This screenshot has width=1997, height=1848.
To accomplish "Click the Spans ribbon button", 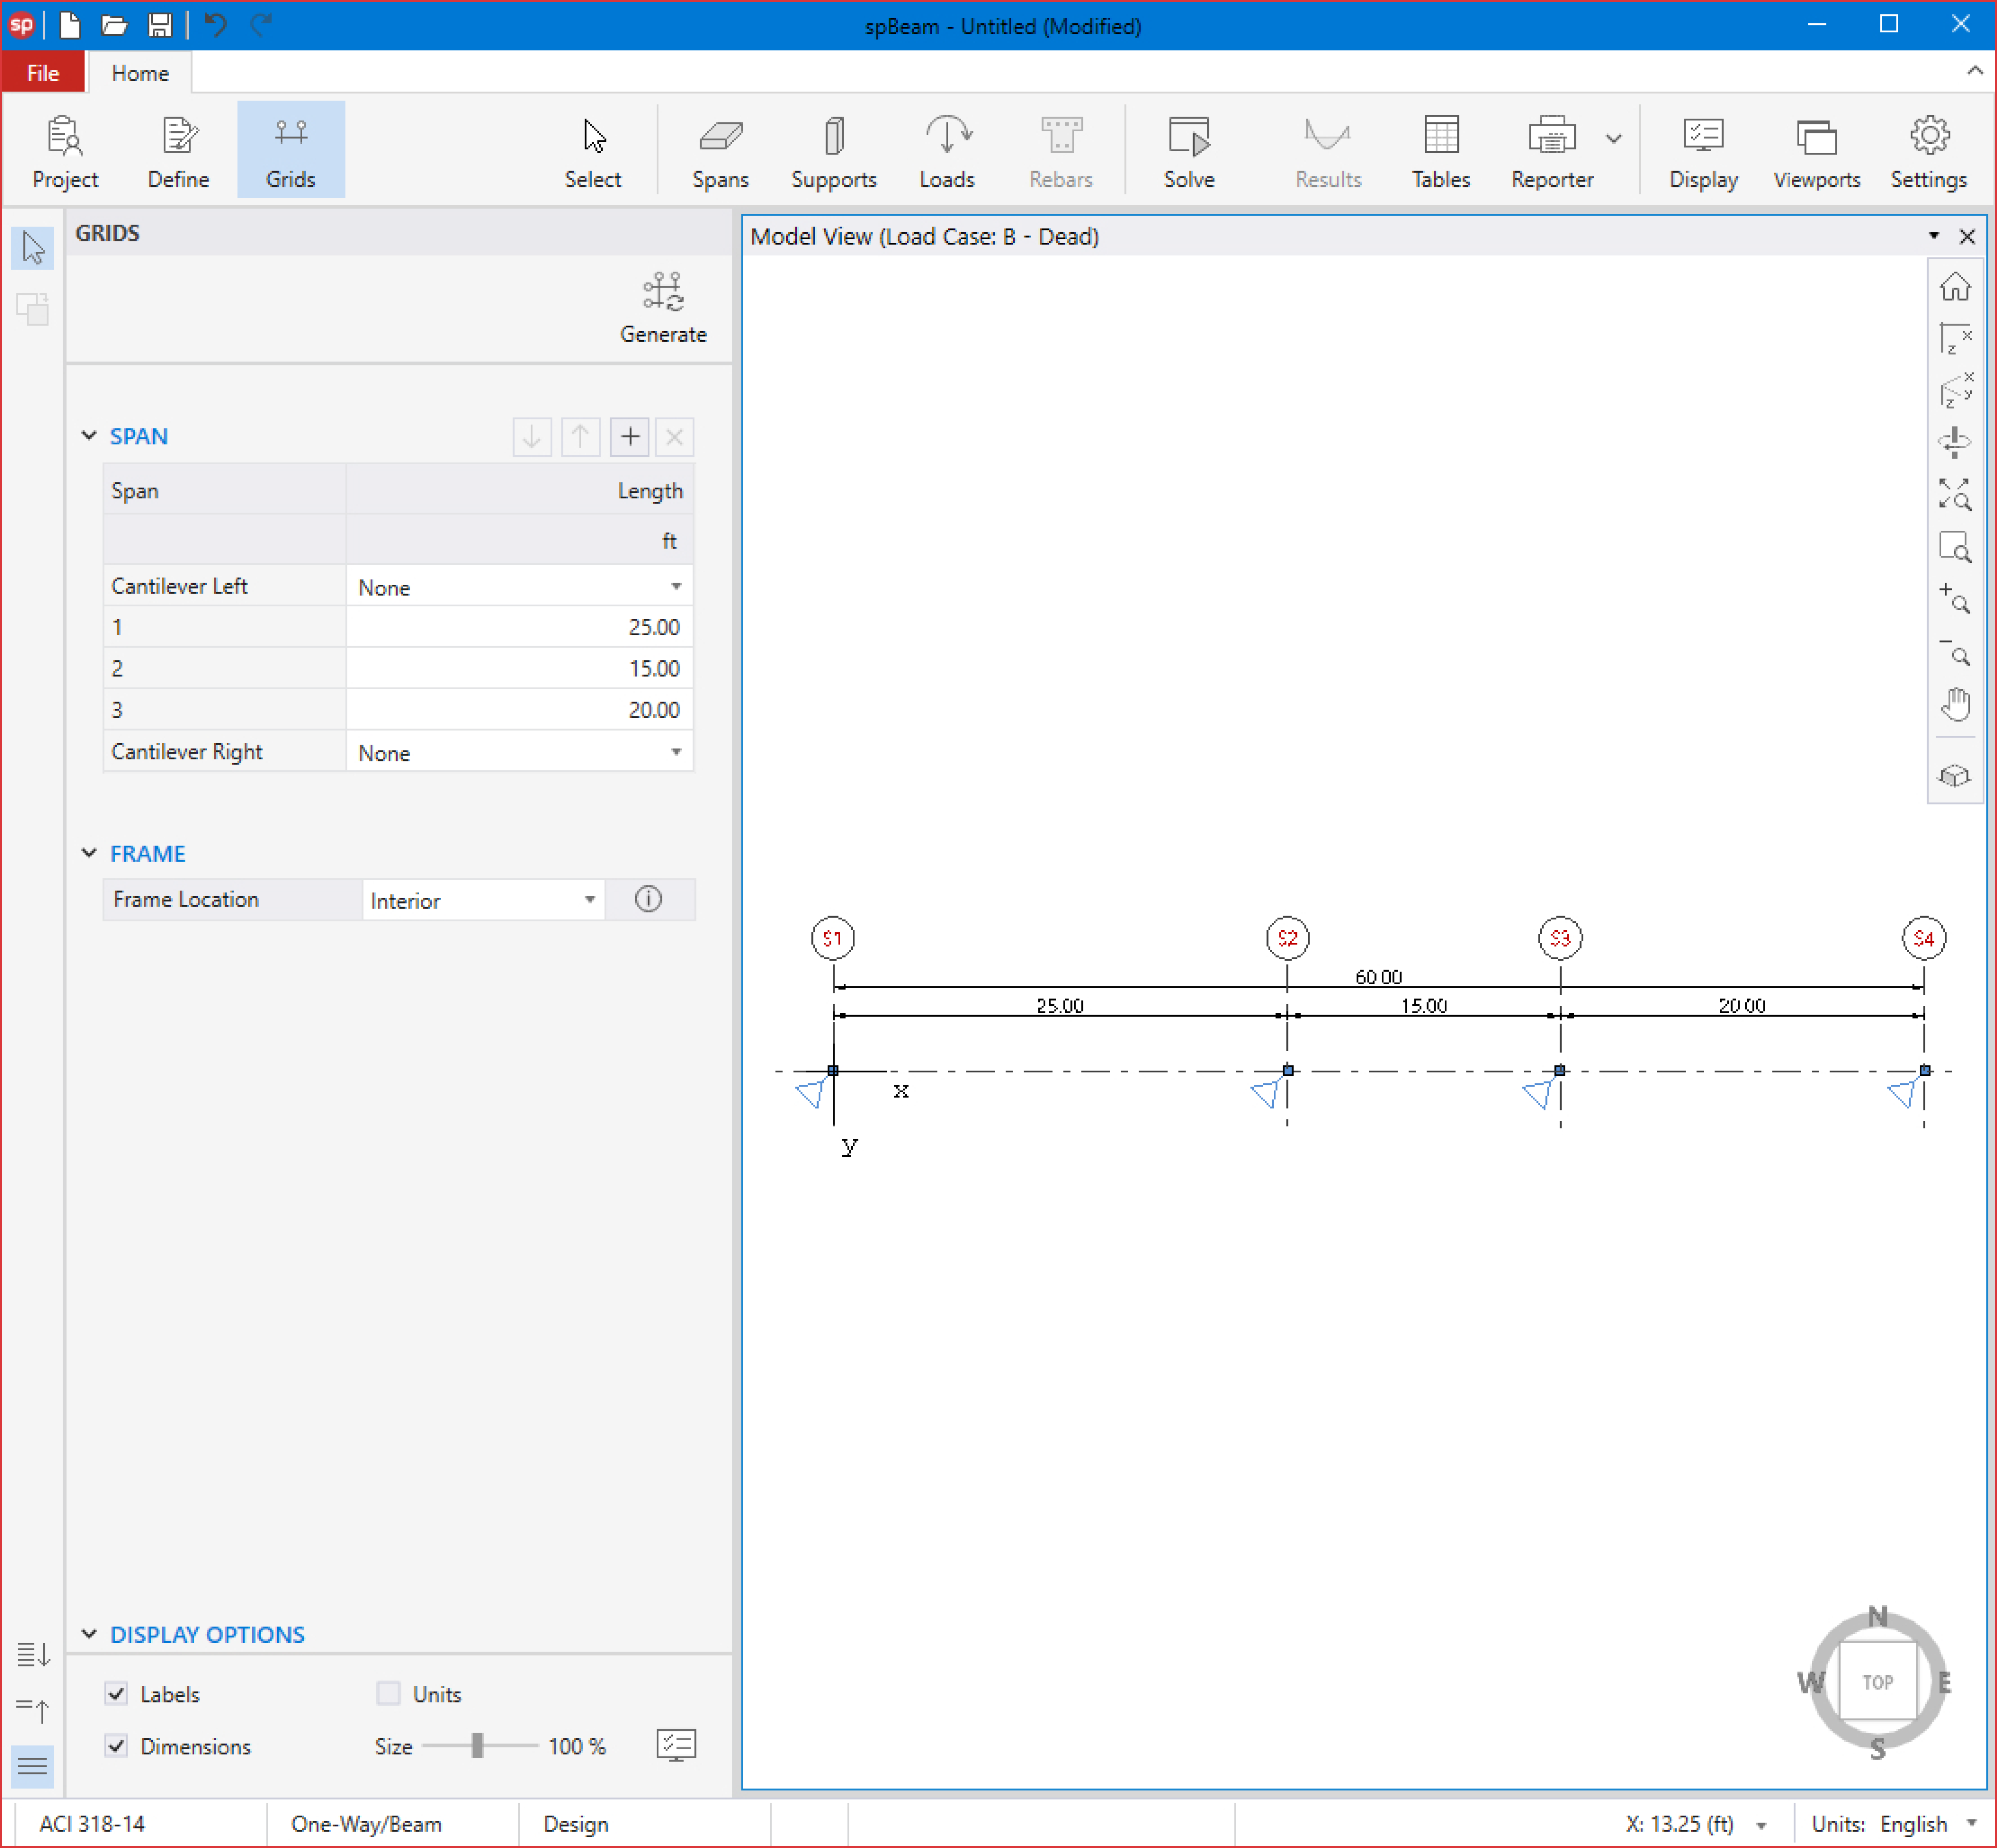I will point(720,151).
